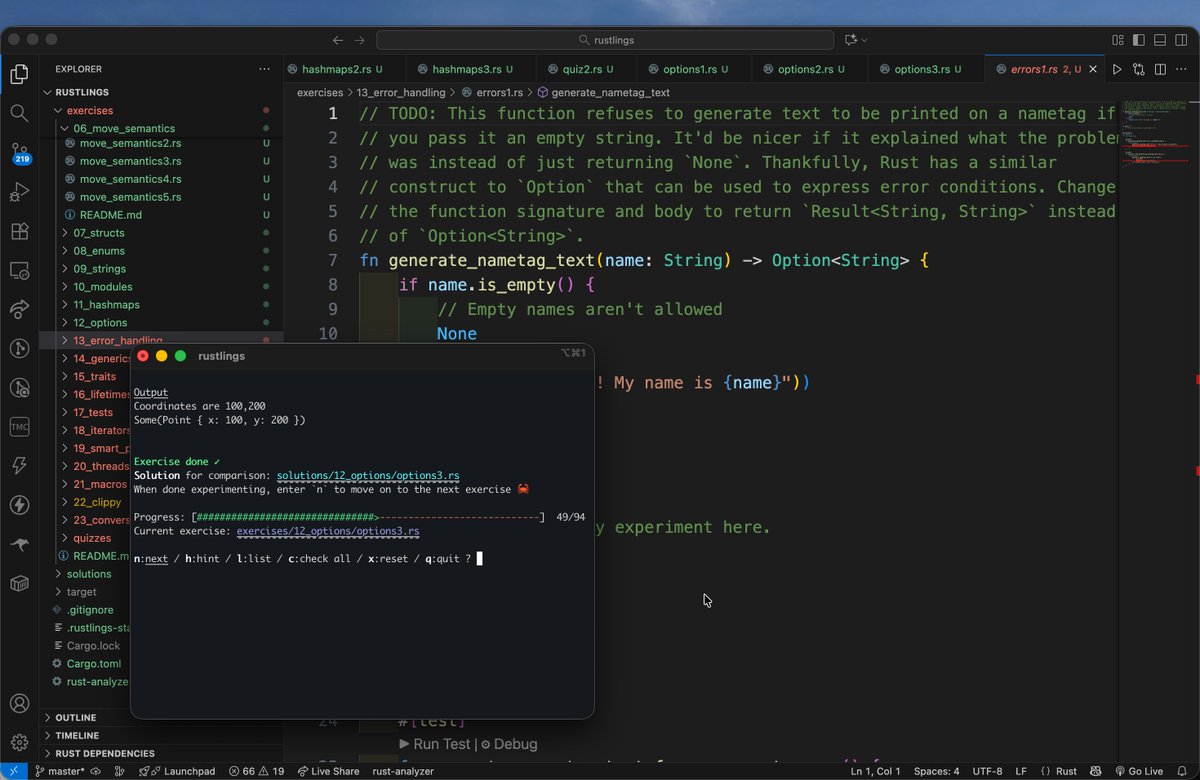Screen dimensions: 1200x780
Task: Expand the RUST DEPENDENCIES section
Action: click(160, 753)
